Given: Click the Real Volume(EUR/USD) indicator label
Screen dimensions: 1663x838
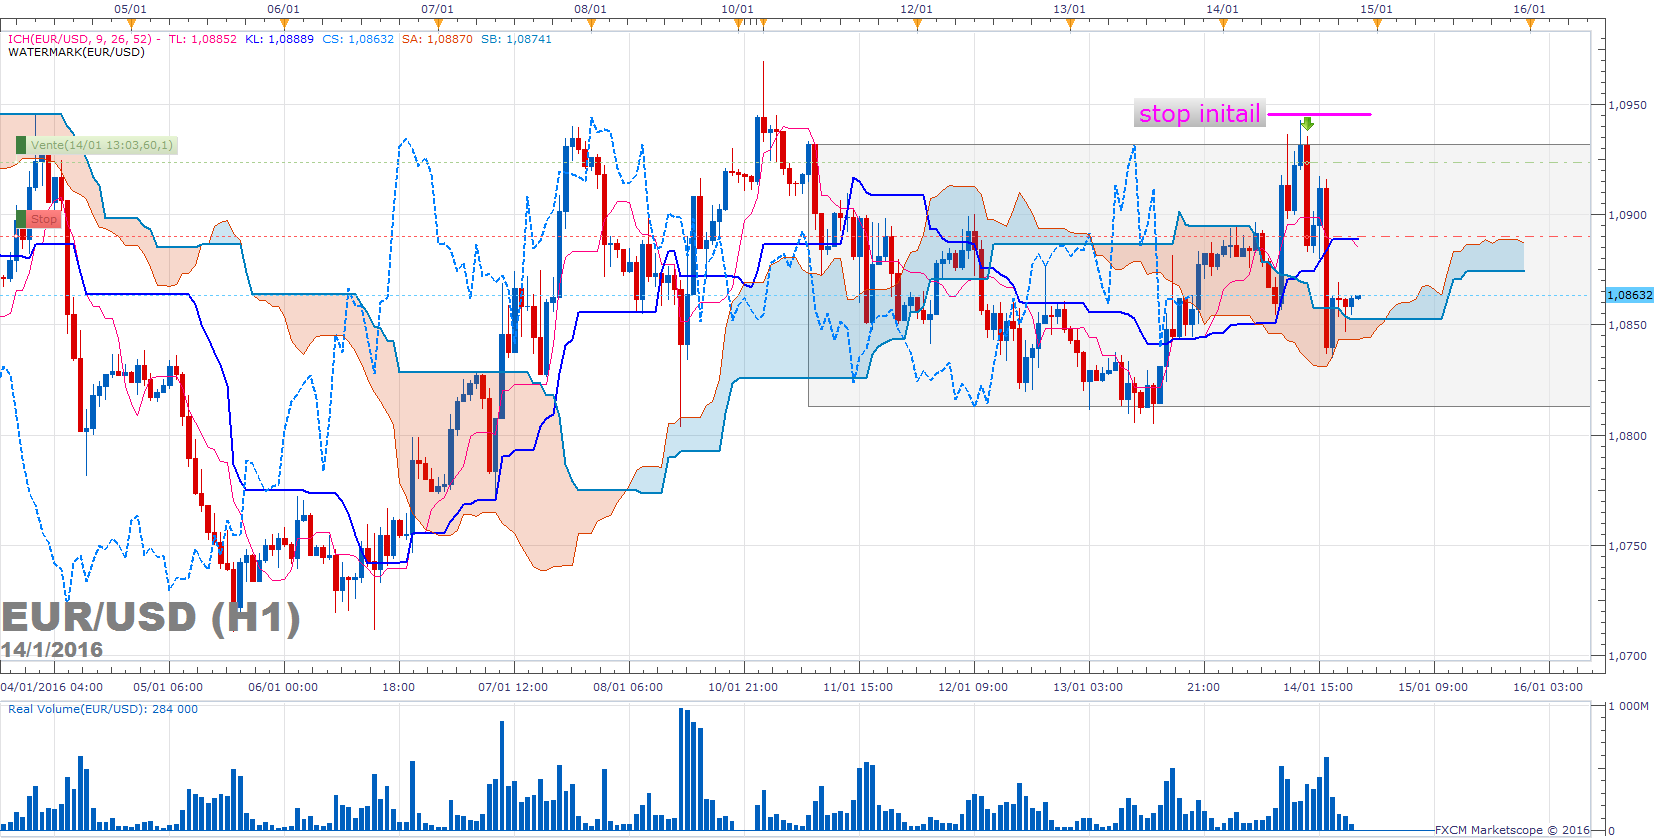Looking at the screenshot, I should coord(102,709).
